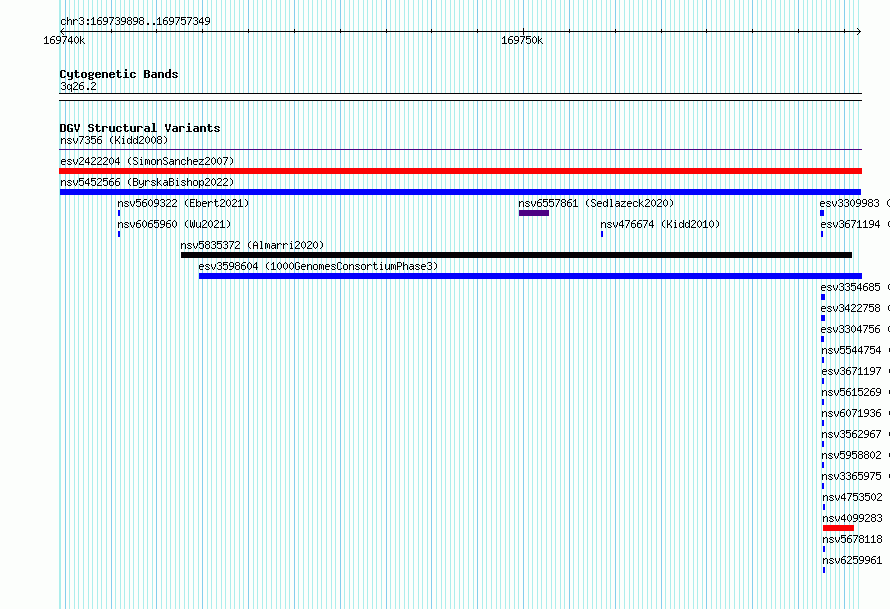Click the blue nsv5452566 variant bar
Image resolution: width=890 pixels, height=609 pixels.
tap(460, 192)
